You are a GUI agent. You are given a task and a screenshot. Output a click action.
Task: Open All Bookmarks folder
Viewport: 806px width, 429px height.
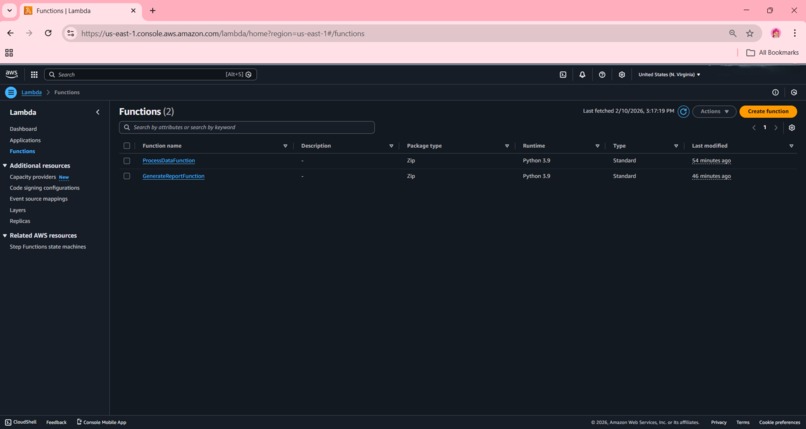[772, 52]
